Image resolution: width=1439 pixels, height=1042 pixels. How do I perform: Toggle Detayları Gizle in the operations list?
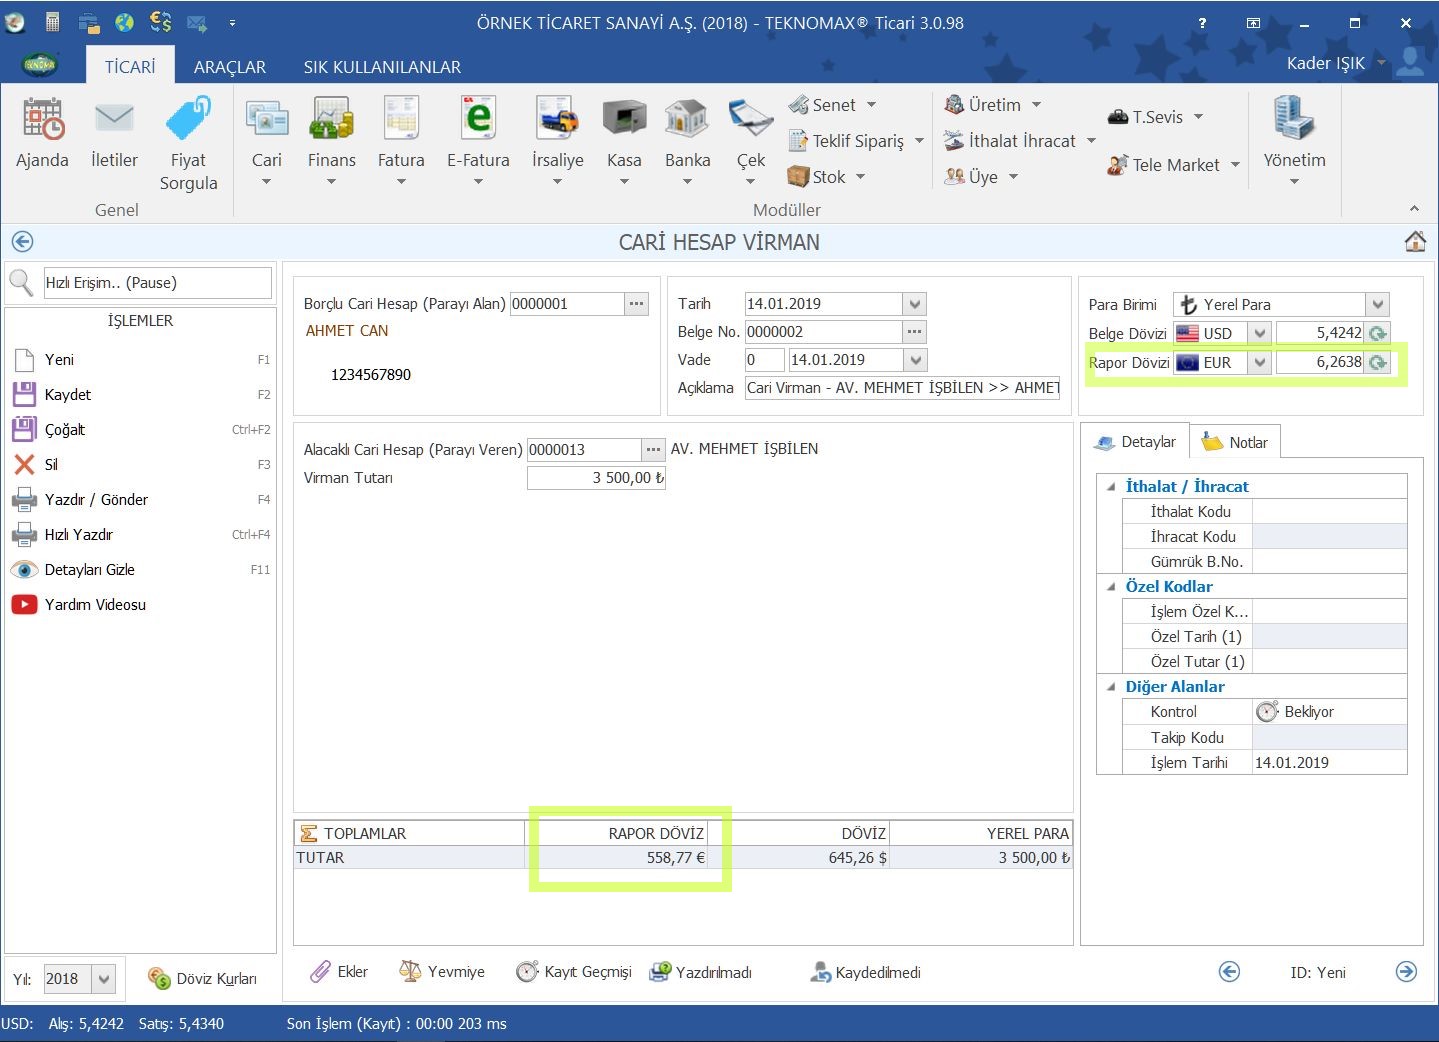click(x=89, y=570)
